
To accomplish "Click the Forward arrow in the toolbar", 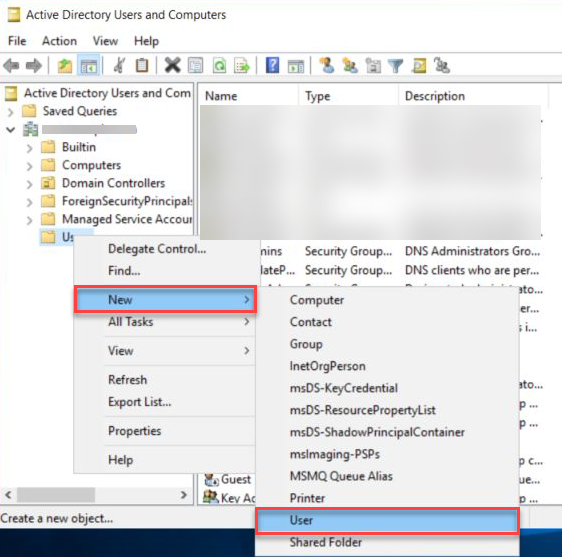I will pyautogui.click(x=34, y=66).
